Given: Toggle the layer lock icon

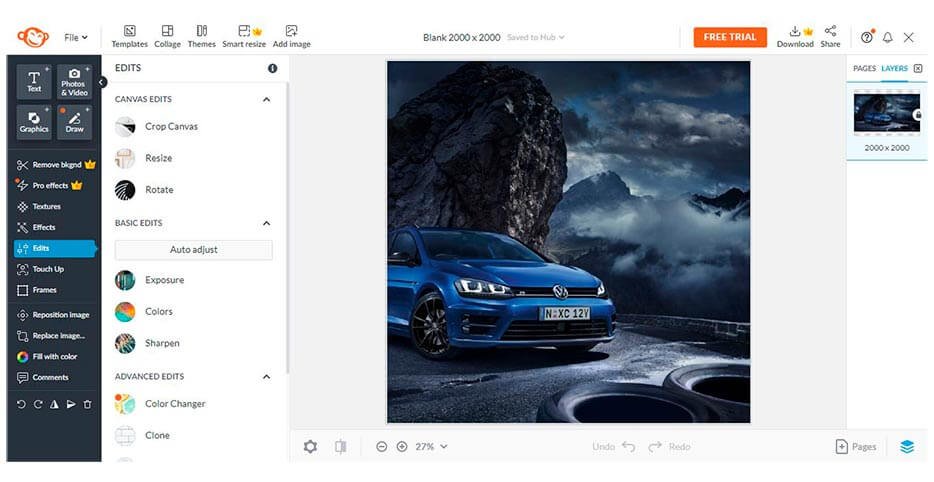Looking at the screenshot, I should pos(918,115).
